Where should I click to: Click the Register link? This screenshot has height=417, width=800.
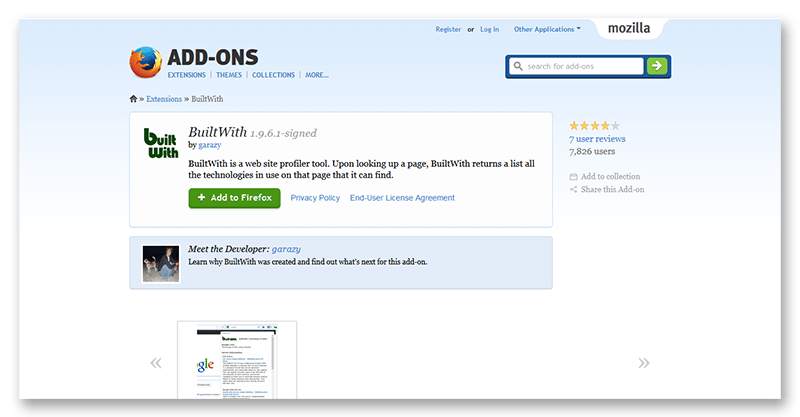448,30
